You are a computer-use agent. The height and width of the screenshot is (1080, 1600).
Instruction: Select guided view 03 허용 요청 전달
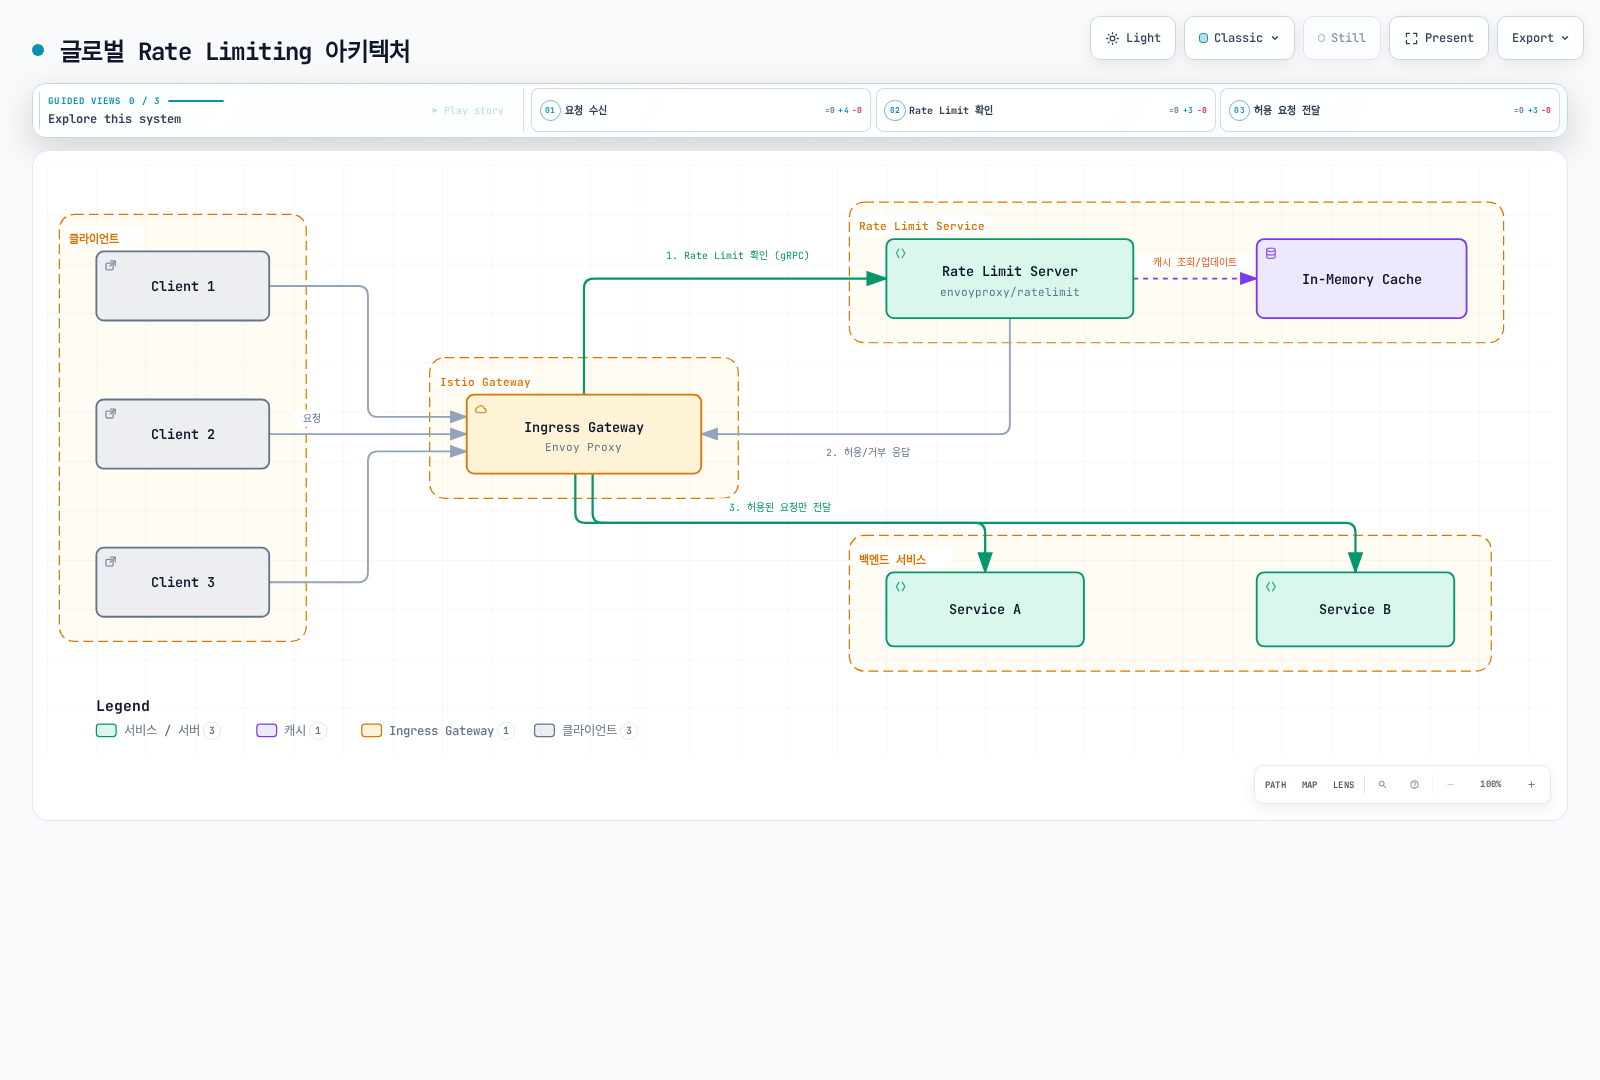tap(1390, 110)
